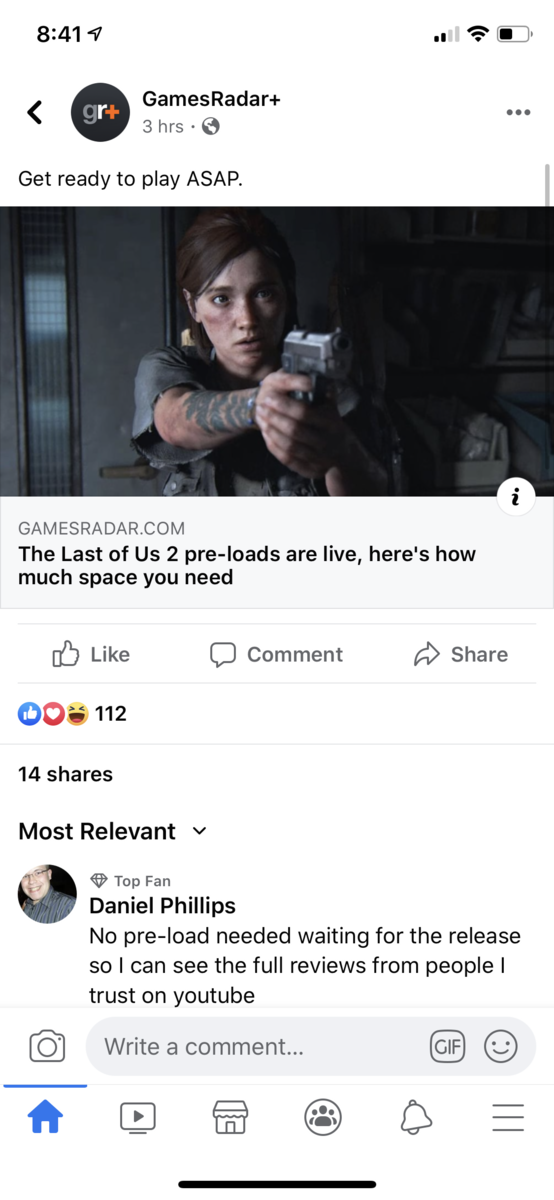Tap the Share button

461,654
